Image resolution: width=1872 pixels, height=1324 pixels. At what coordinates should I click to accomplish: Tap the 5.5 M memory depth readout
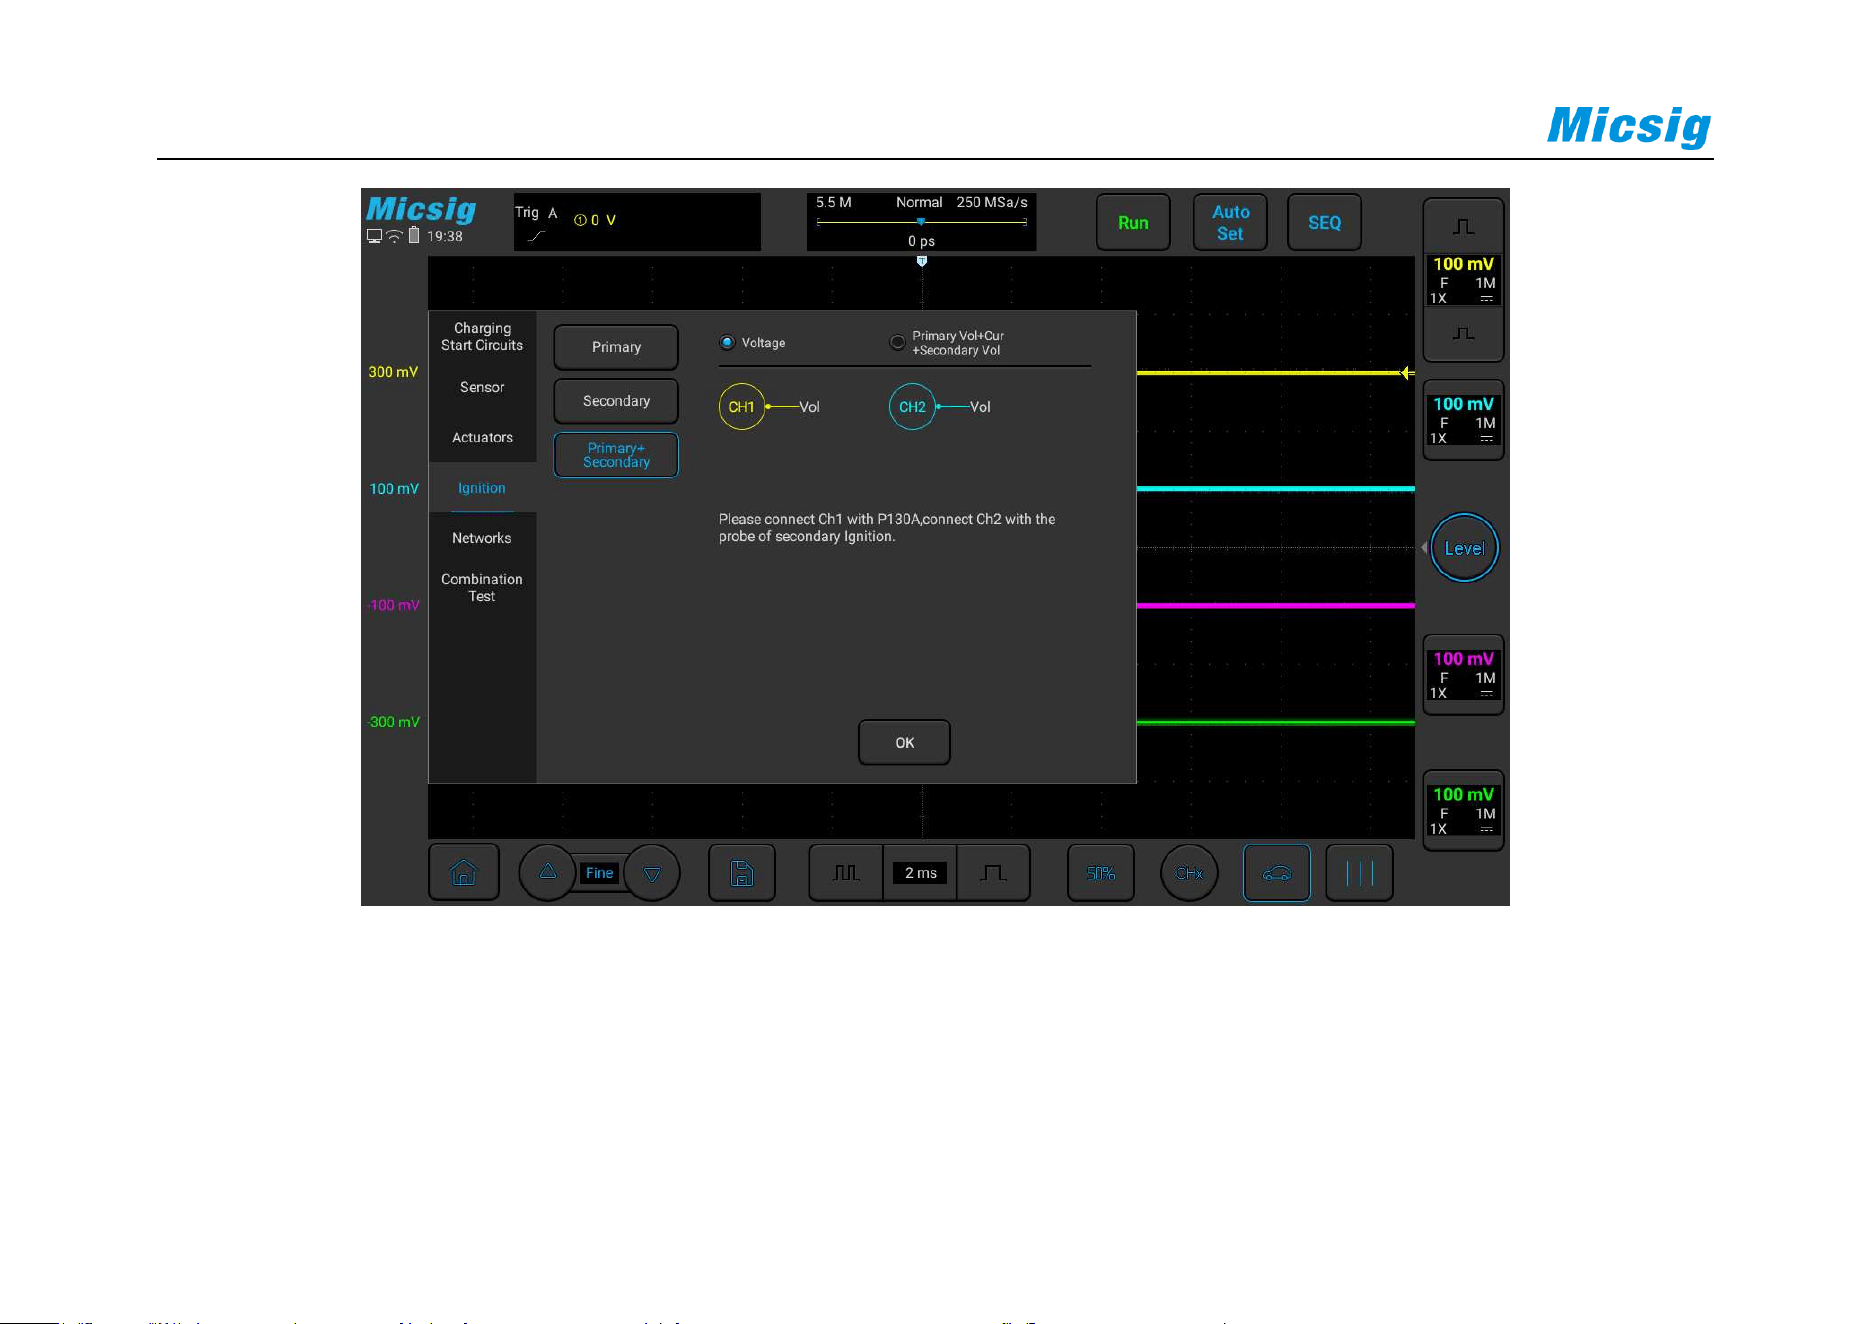pyautogui.click(x=834, y=202)
